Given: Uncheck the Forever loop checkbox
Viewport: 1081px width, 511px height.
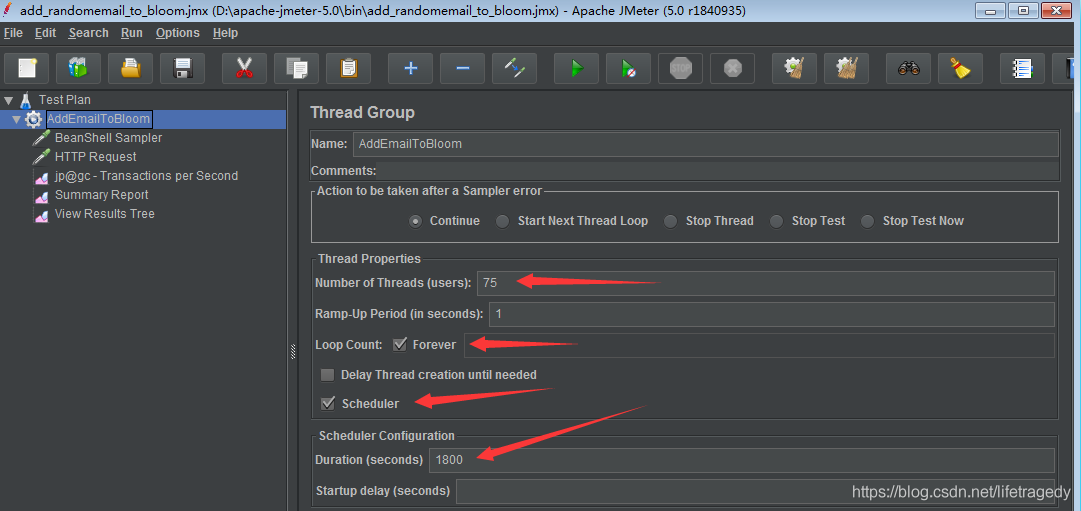Looking at the screenshot, I should tap(400, 345).
